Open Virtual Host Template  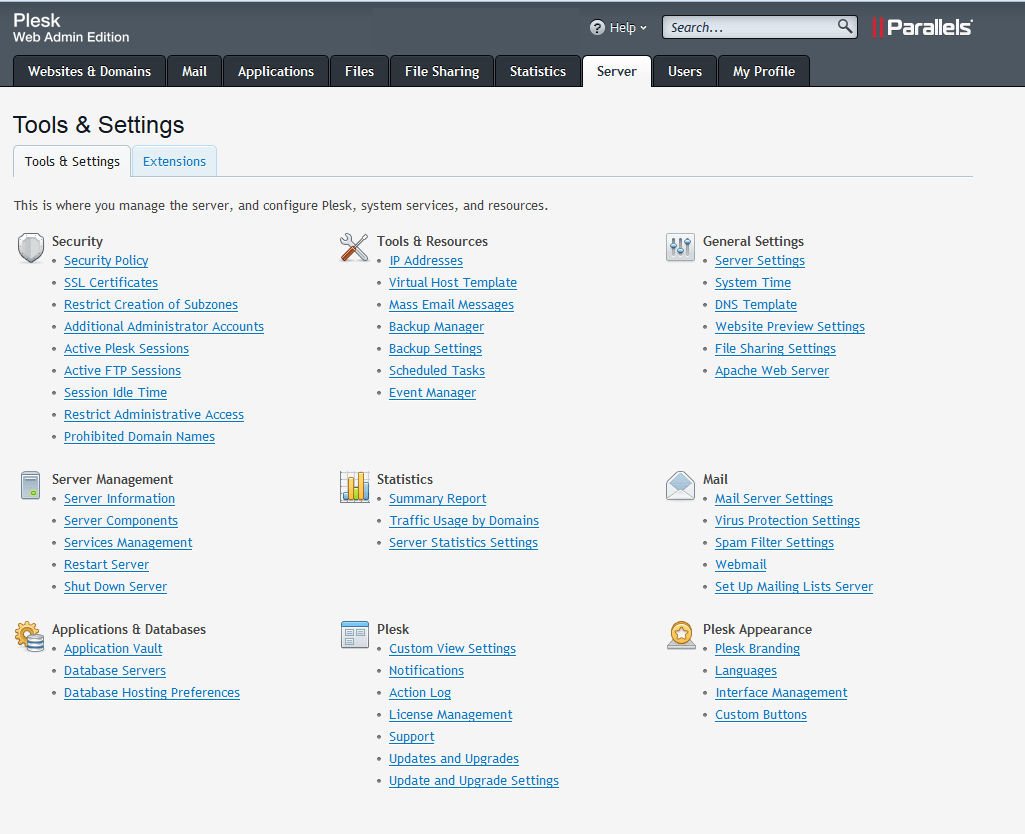(453, 282)
